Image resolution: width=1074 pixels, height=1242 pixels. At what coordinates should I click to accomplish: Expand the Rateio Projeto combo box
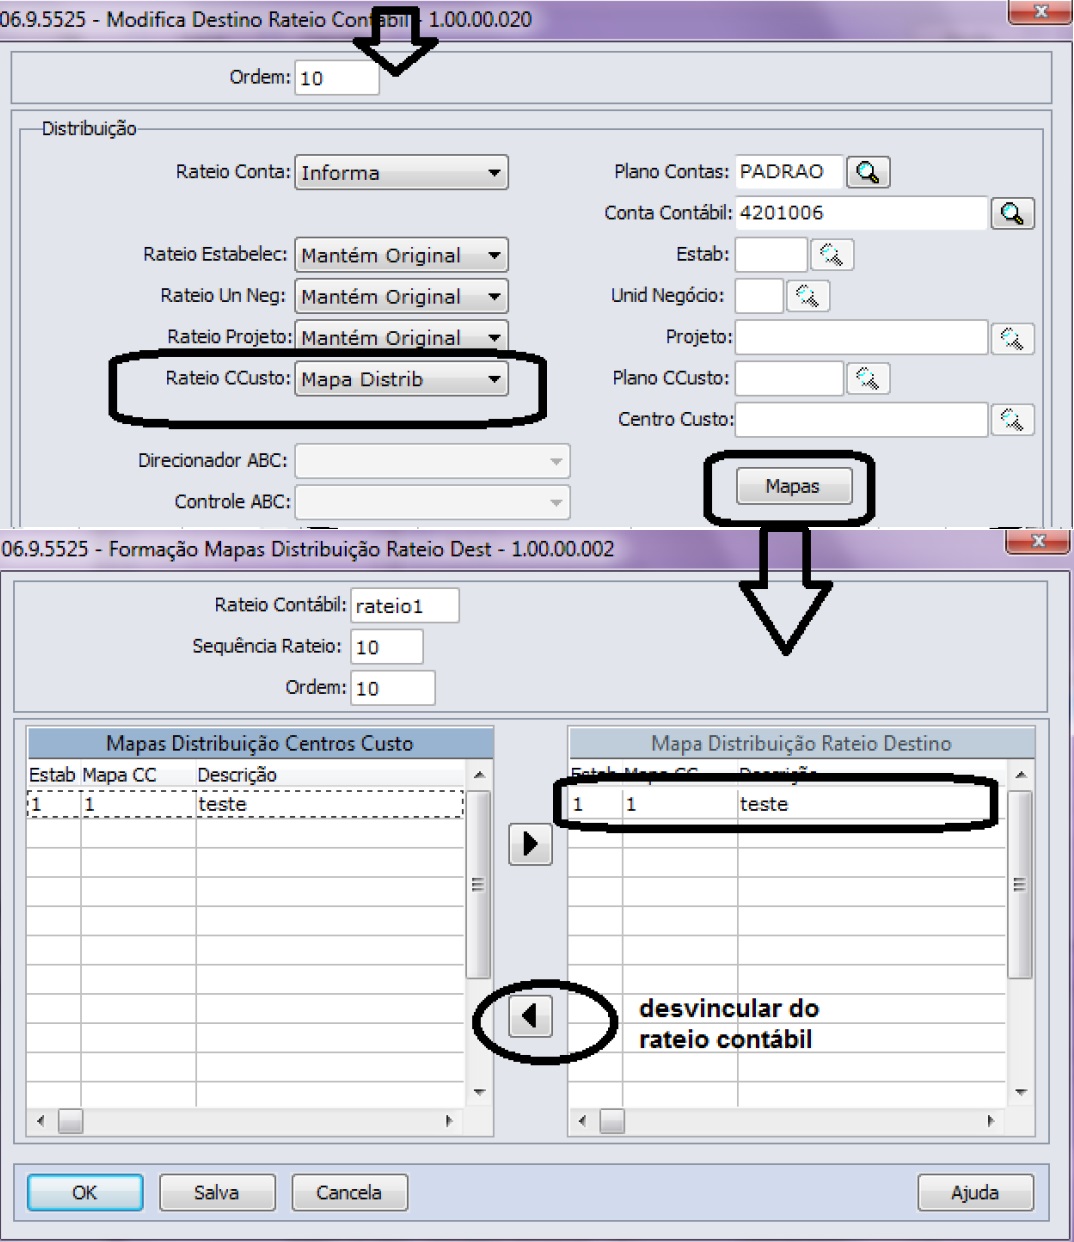(401, 337)
